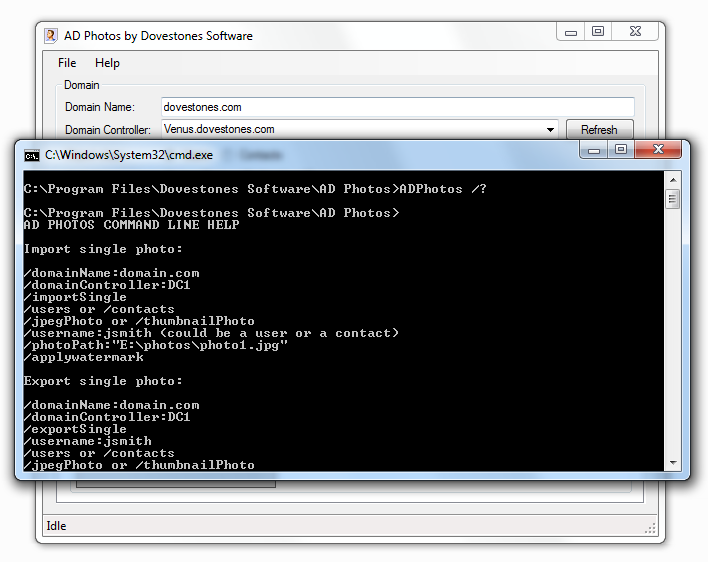
Task: Maximize the AD Photos window
Action: [598, 31]
